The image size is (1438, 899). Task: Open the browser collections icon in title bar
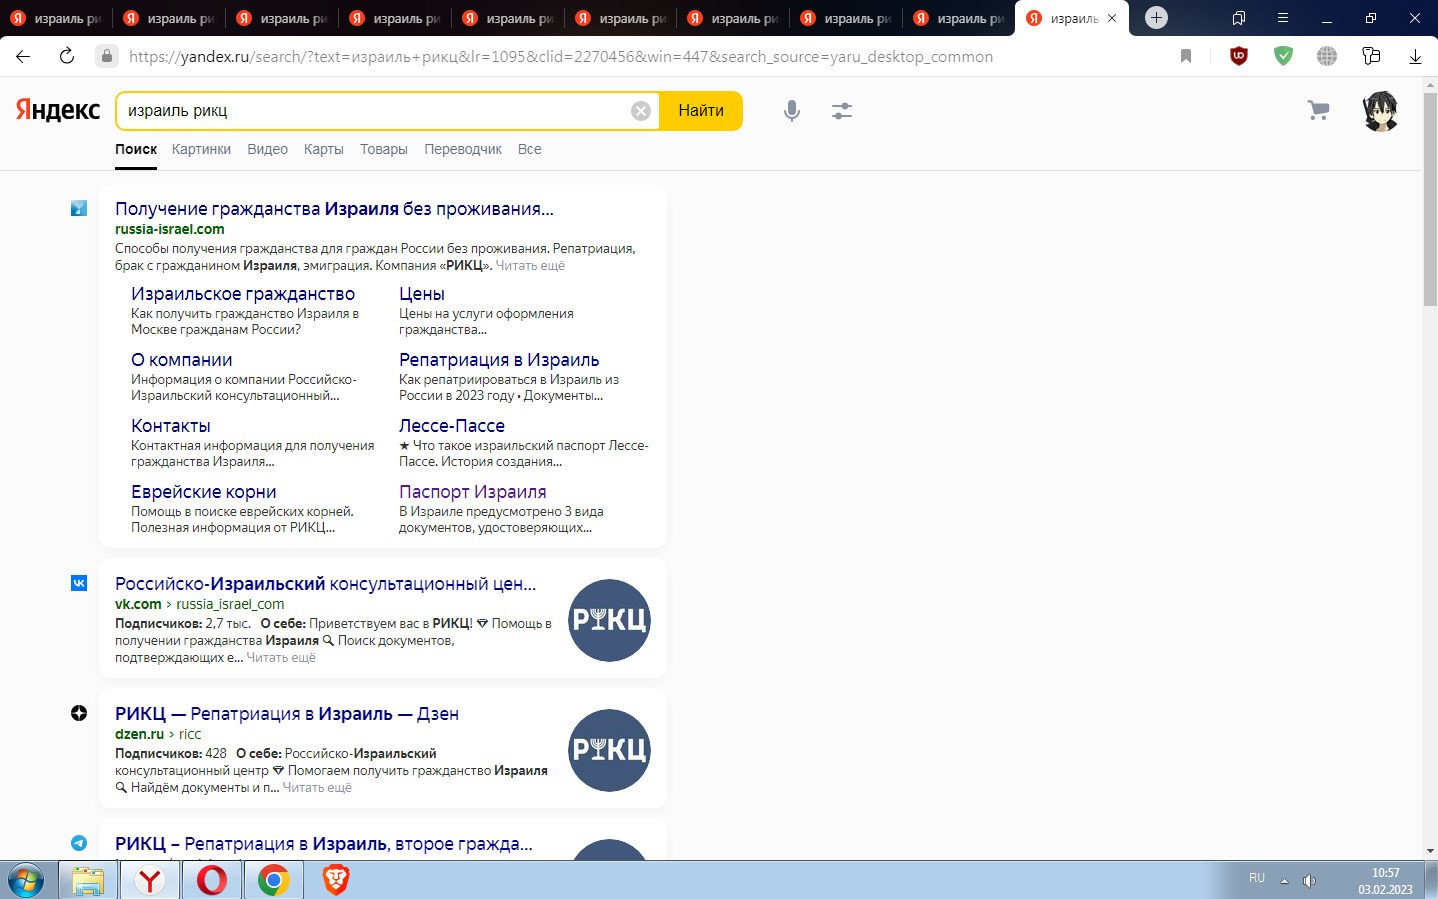[1239, 18]
